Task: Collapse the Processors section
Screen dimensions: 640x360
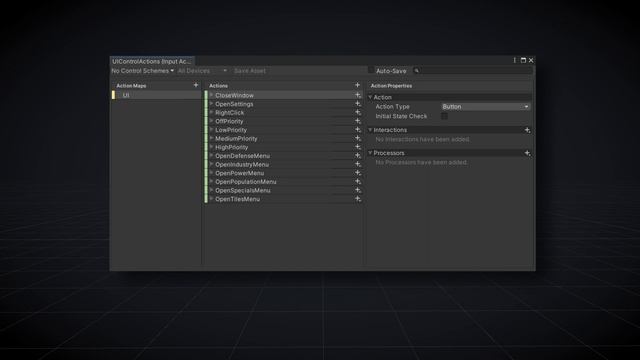Action: 370,153
